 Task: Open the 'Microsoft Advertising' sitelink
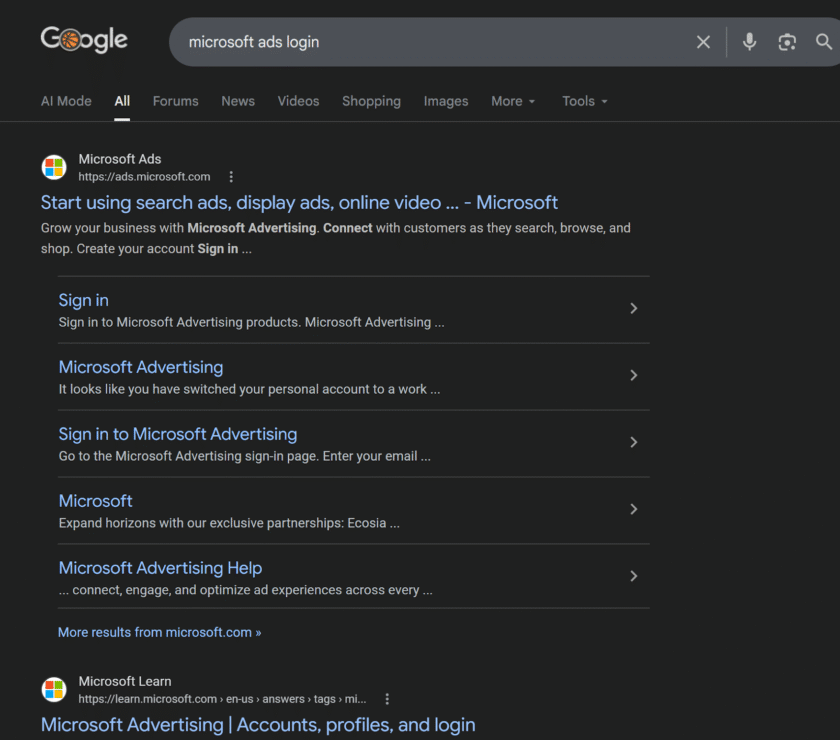141,367
